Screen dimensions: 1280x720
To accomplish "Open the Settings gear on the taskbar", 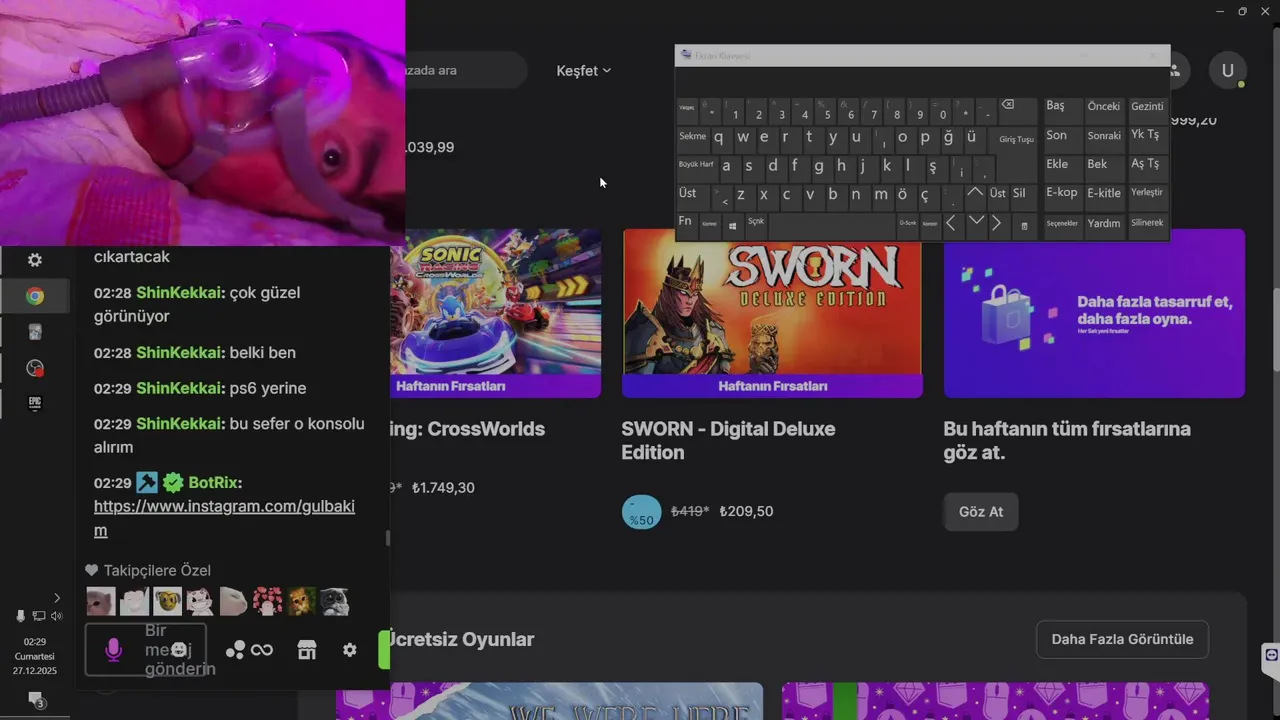I will 35,260.
